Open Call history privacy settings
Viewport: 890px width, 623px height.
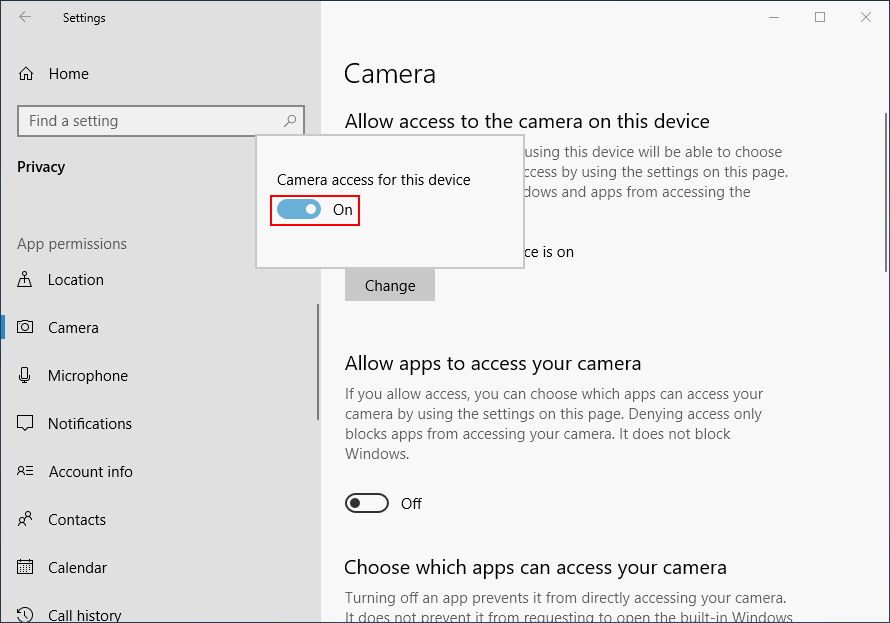84,615
